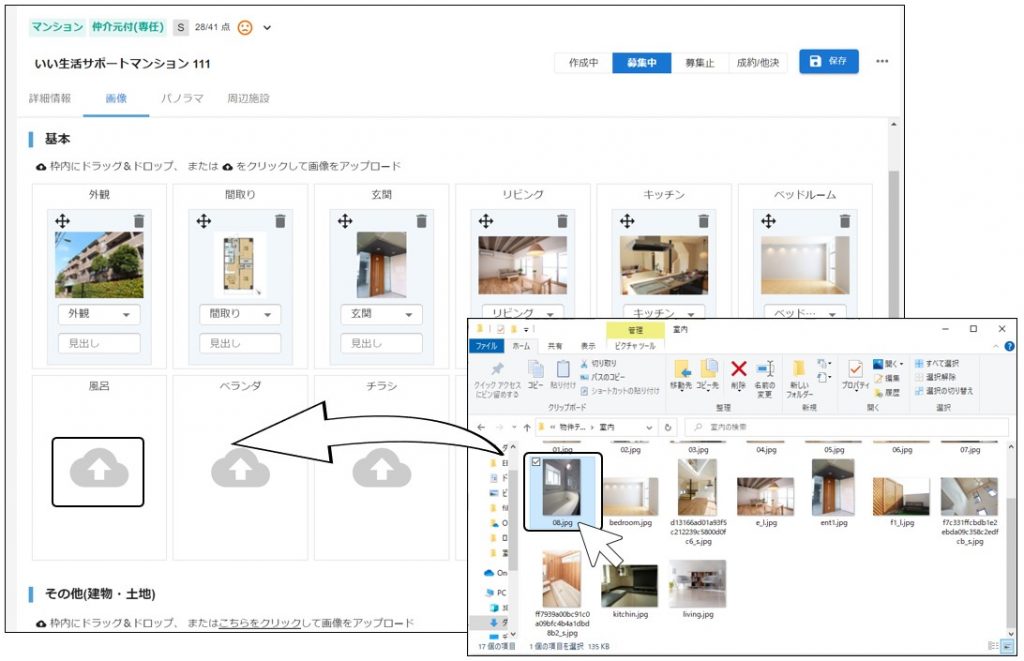Click the move handle on the リビング image card
The width and height of the screenshot is (1024, 661).
pos(486,221)
